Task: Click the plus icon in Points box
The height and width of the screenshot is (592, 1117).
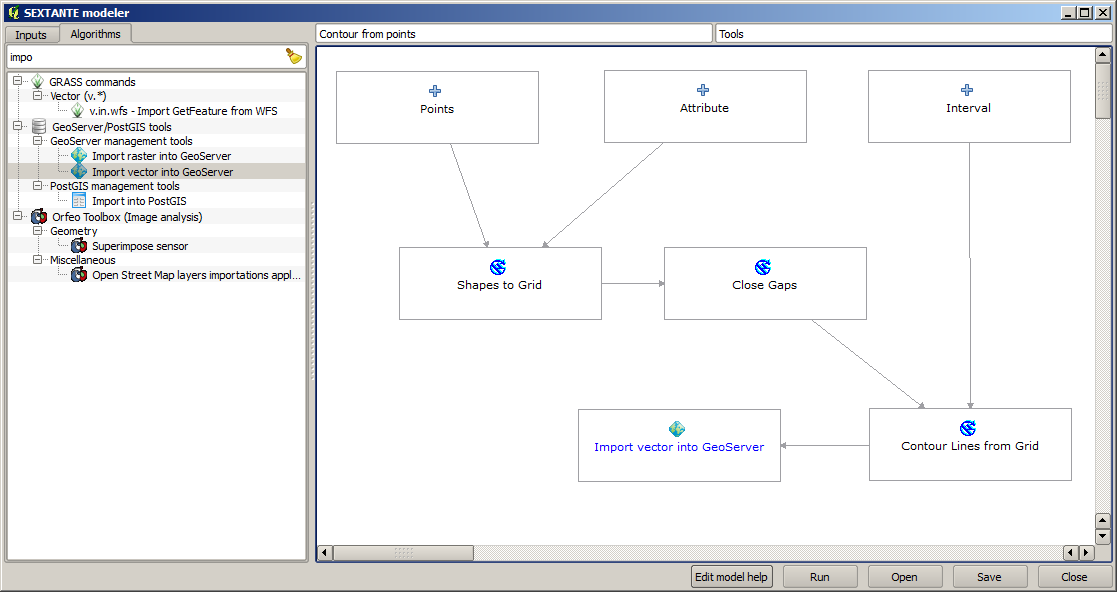Action: pyautogui.click(x=435, y=90)
